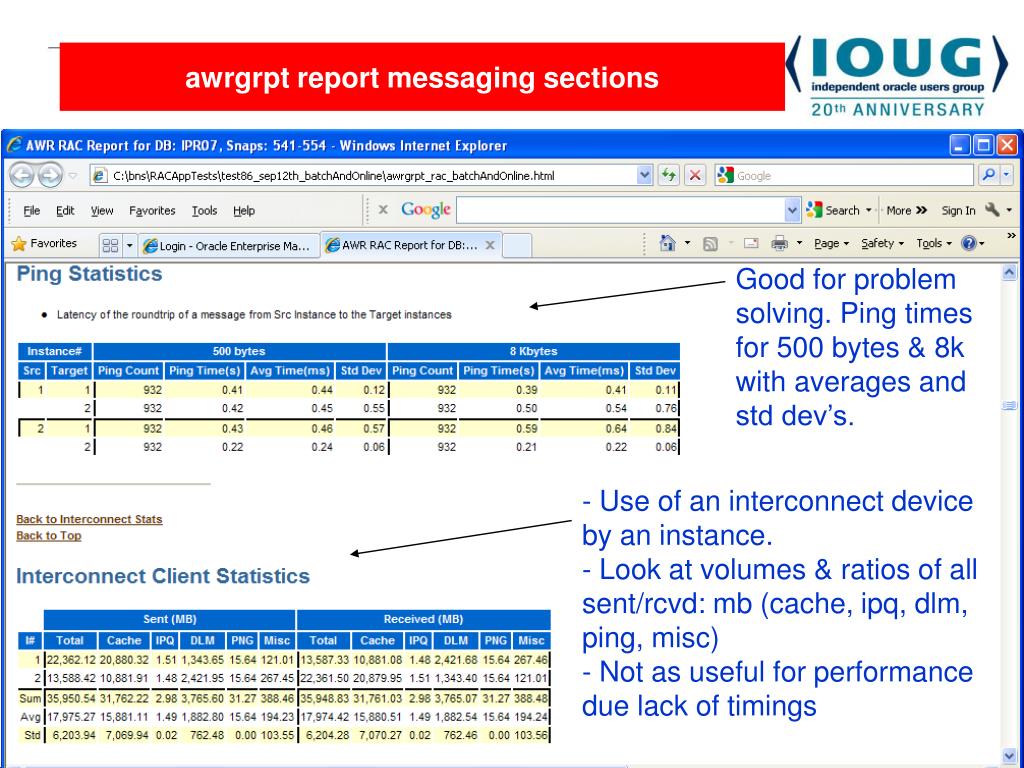The width and height of the screenshot is (1024, 768).
Task: Click the 22,362.12 Sent Total cell
Action: [71, 660]
